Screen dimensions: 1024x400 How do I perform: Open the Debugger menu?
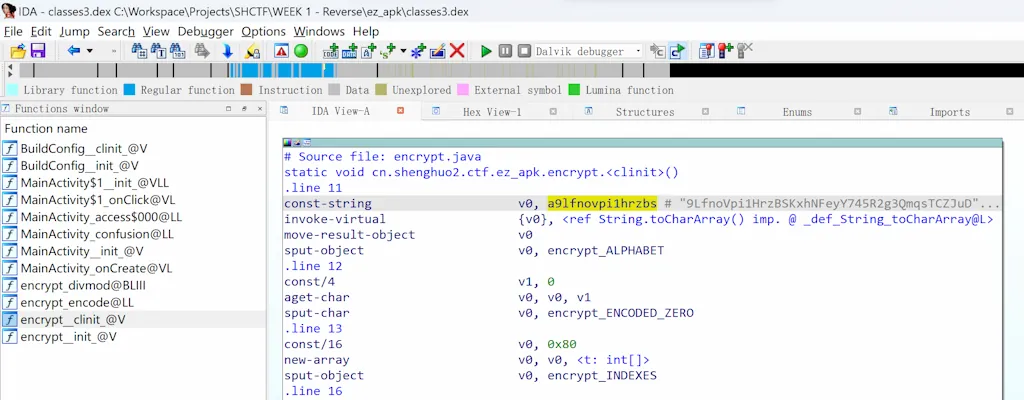(x=205, y=31)
